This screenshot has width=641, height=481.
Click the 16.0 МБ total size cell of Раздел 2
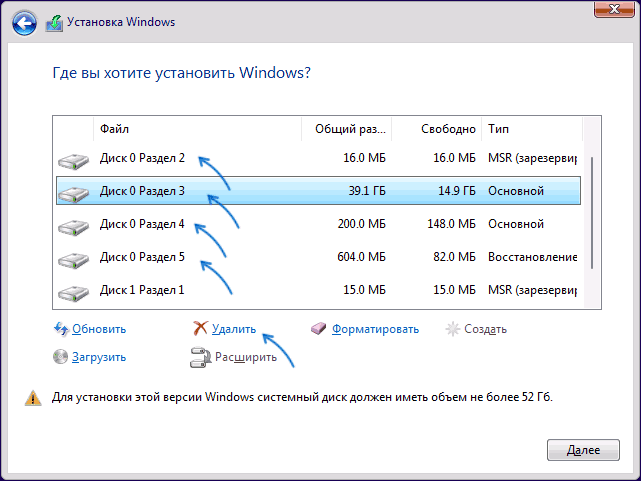pos(364,158)
